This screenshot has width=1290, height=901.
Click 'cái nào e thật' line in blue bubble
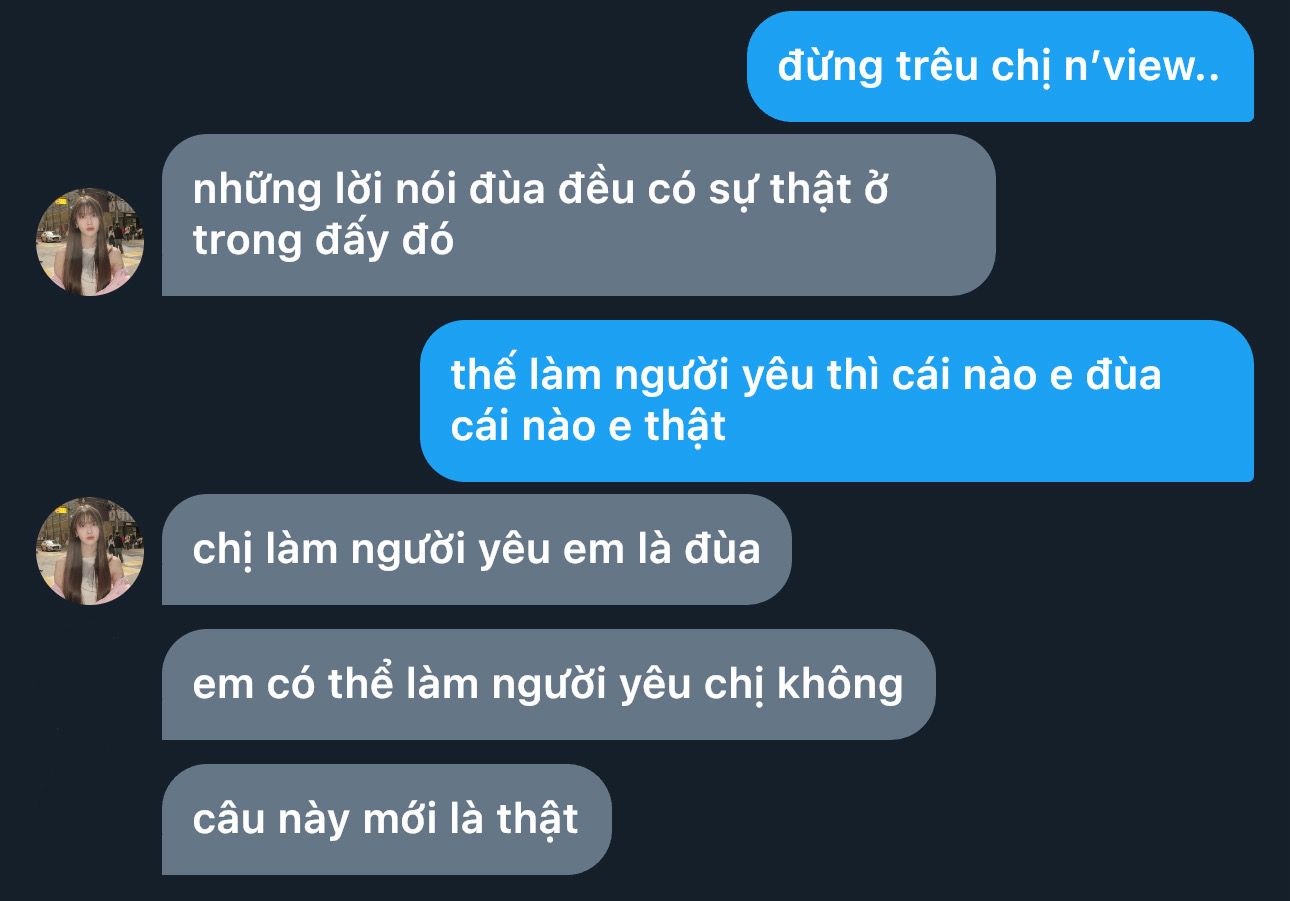[x=588, y=427]
